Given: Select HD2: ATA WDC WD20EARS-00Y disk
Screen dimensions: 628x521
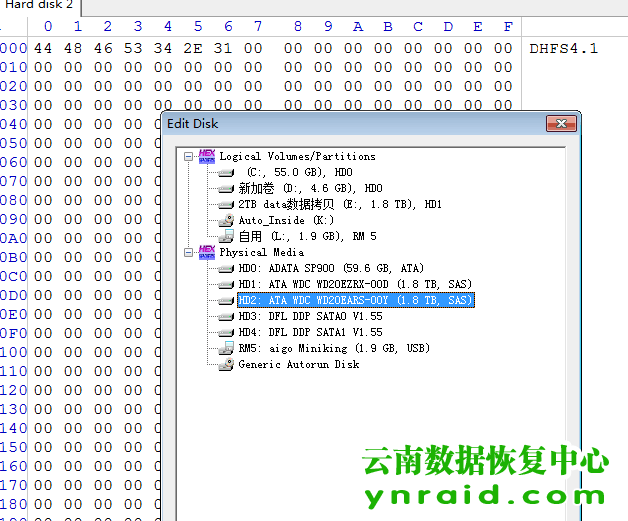Looking at the screenshot, I should click(x=355, y=300).
